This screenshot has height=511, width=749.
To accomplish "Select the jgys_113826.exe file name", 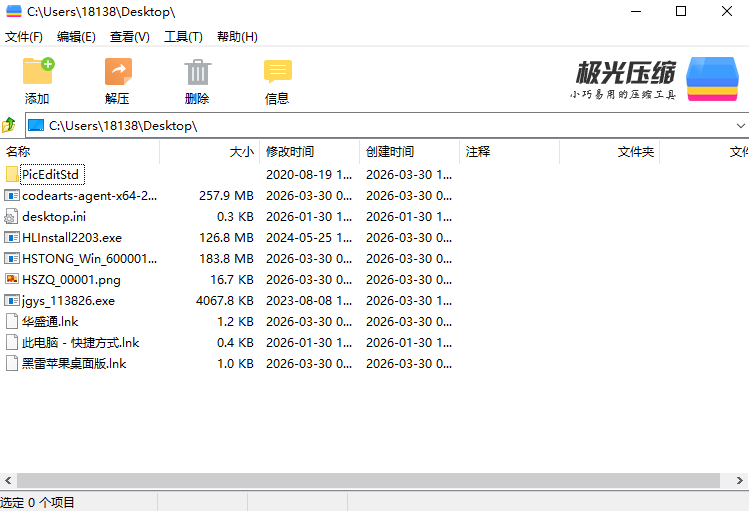I will tap(68, 300).
